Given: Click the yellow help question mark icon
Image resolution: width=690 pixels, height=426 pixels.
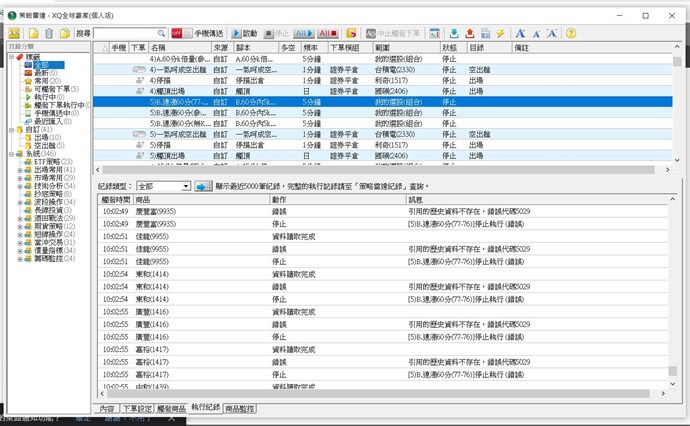Looking at the screenshot, I should pos(571,33).
